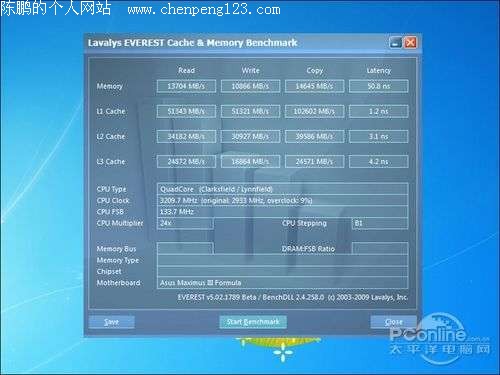
Task: Select the L1 Cache Write value 51321 MB/s
Action: (250, 111)
